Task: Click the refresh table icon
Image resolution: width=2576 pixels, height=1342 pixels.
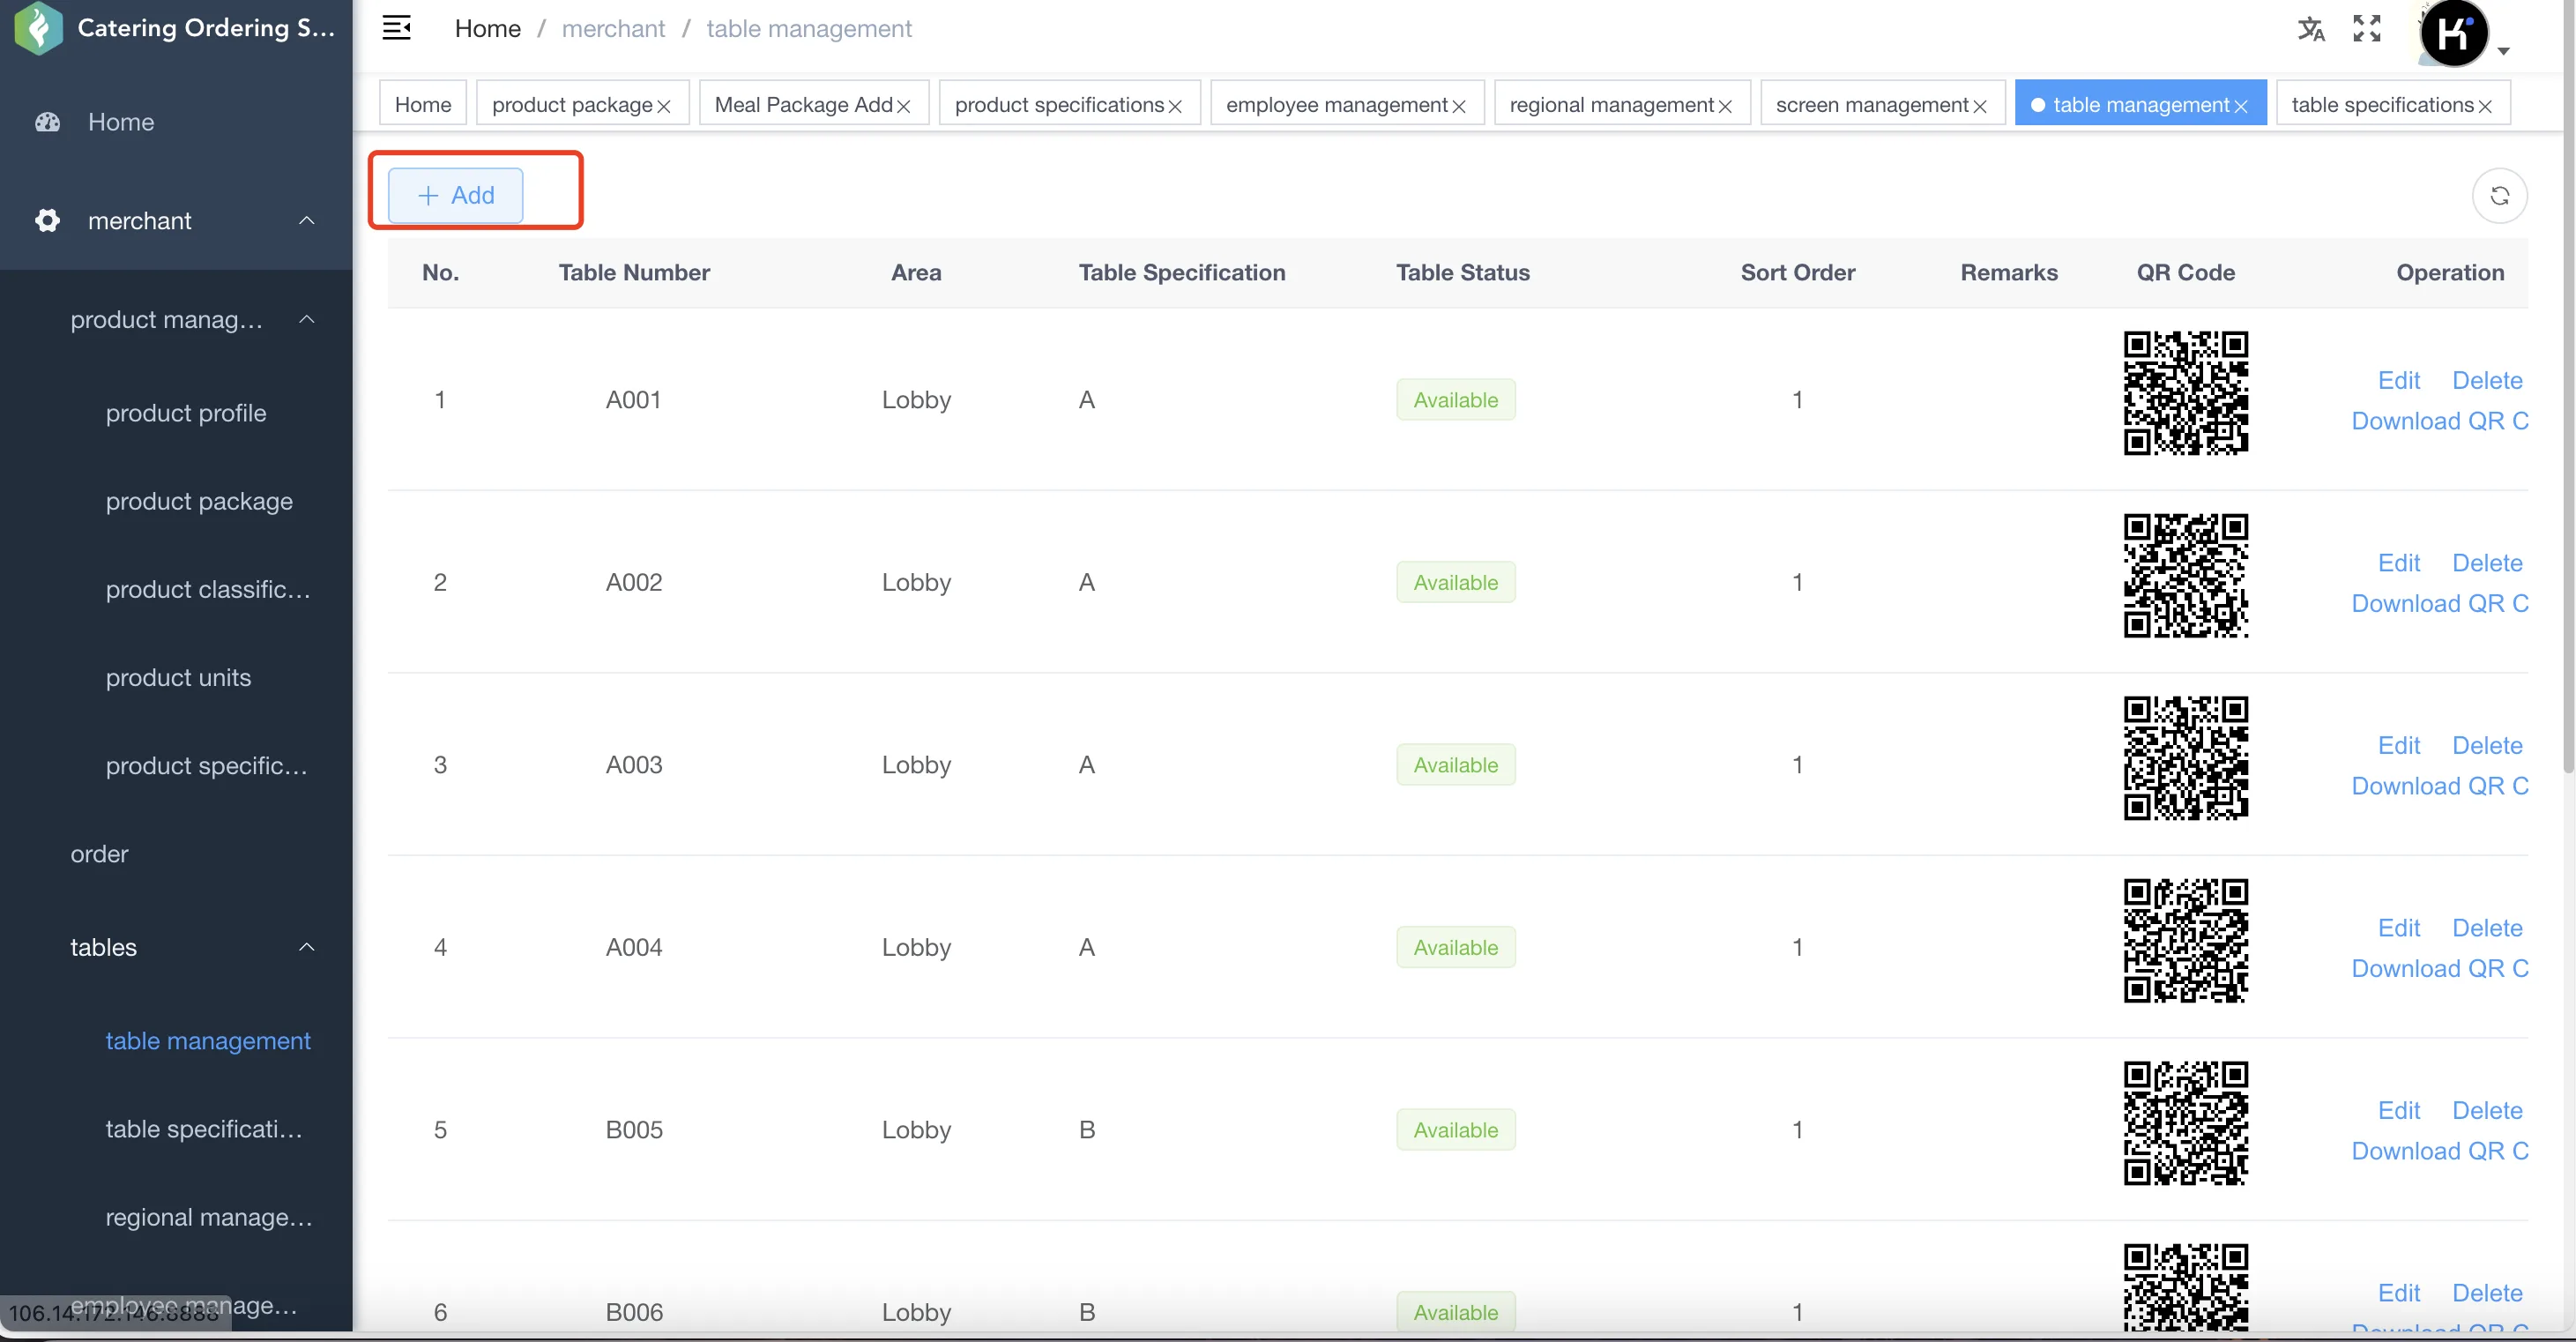Action: point(2499,195)
